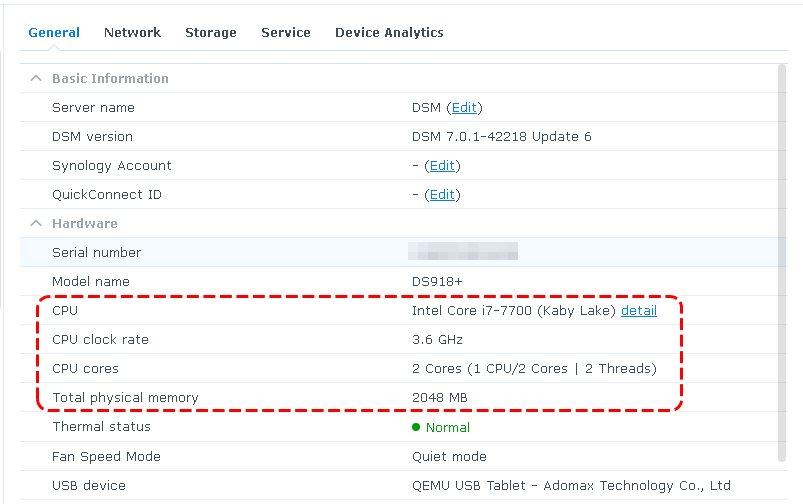Select the USB device QEMU USB Tablet row

[x=570, y=486]
